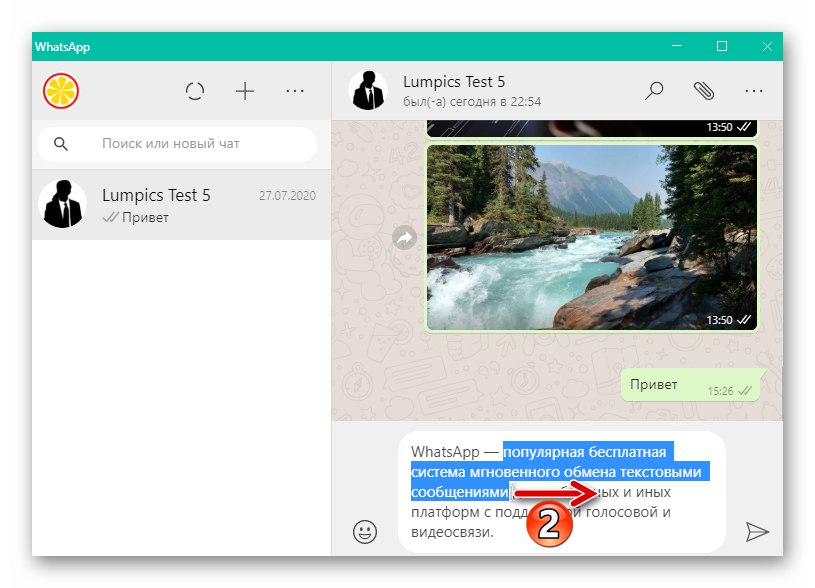Open the left panel three-dots menu
The image size is (815, 588).
(x=295, y=92)
